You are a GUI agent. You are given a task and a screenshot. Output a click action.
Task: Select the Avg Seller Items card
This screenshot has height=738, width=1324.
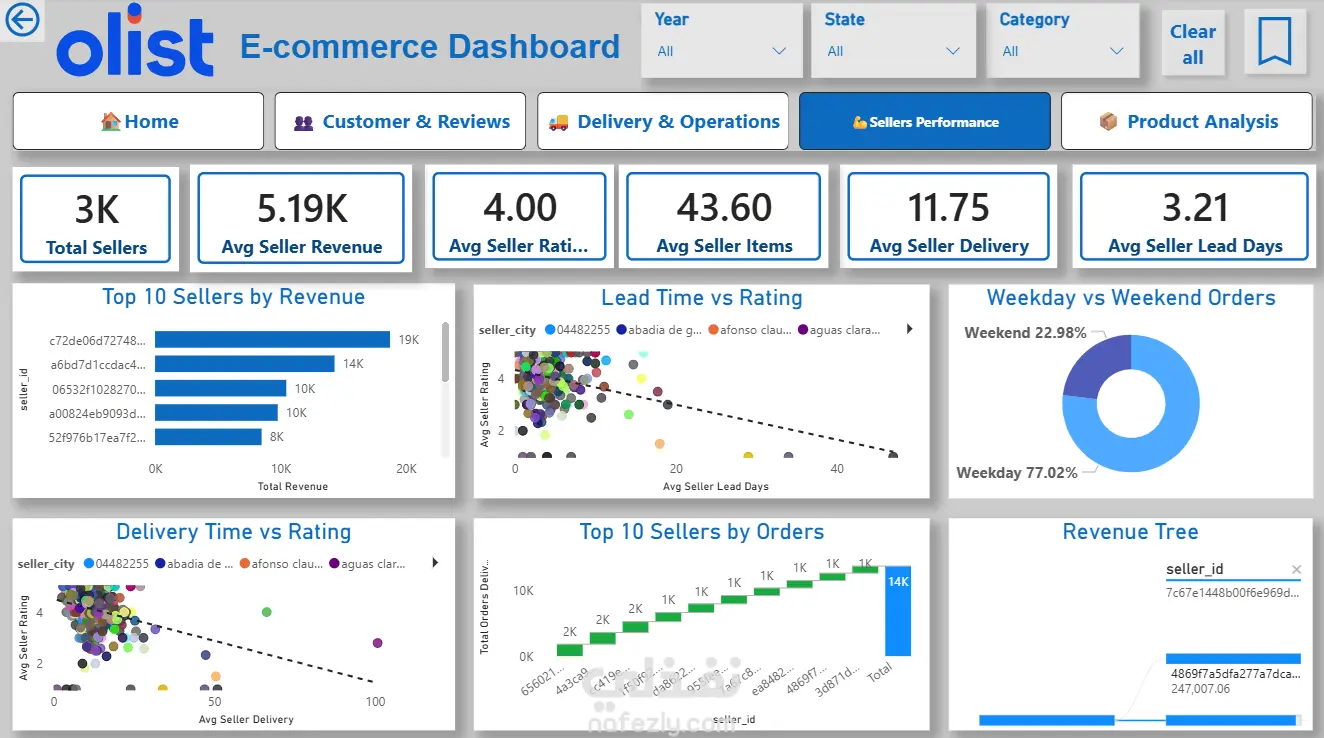click(x=724, y=218)
